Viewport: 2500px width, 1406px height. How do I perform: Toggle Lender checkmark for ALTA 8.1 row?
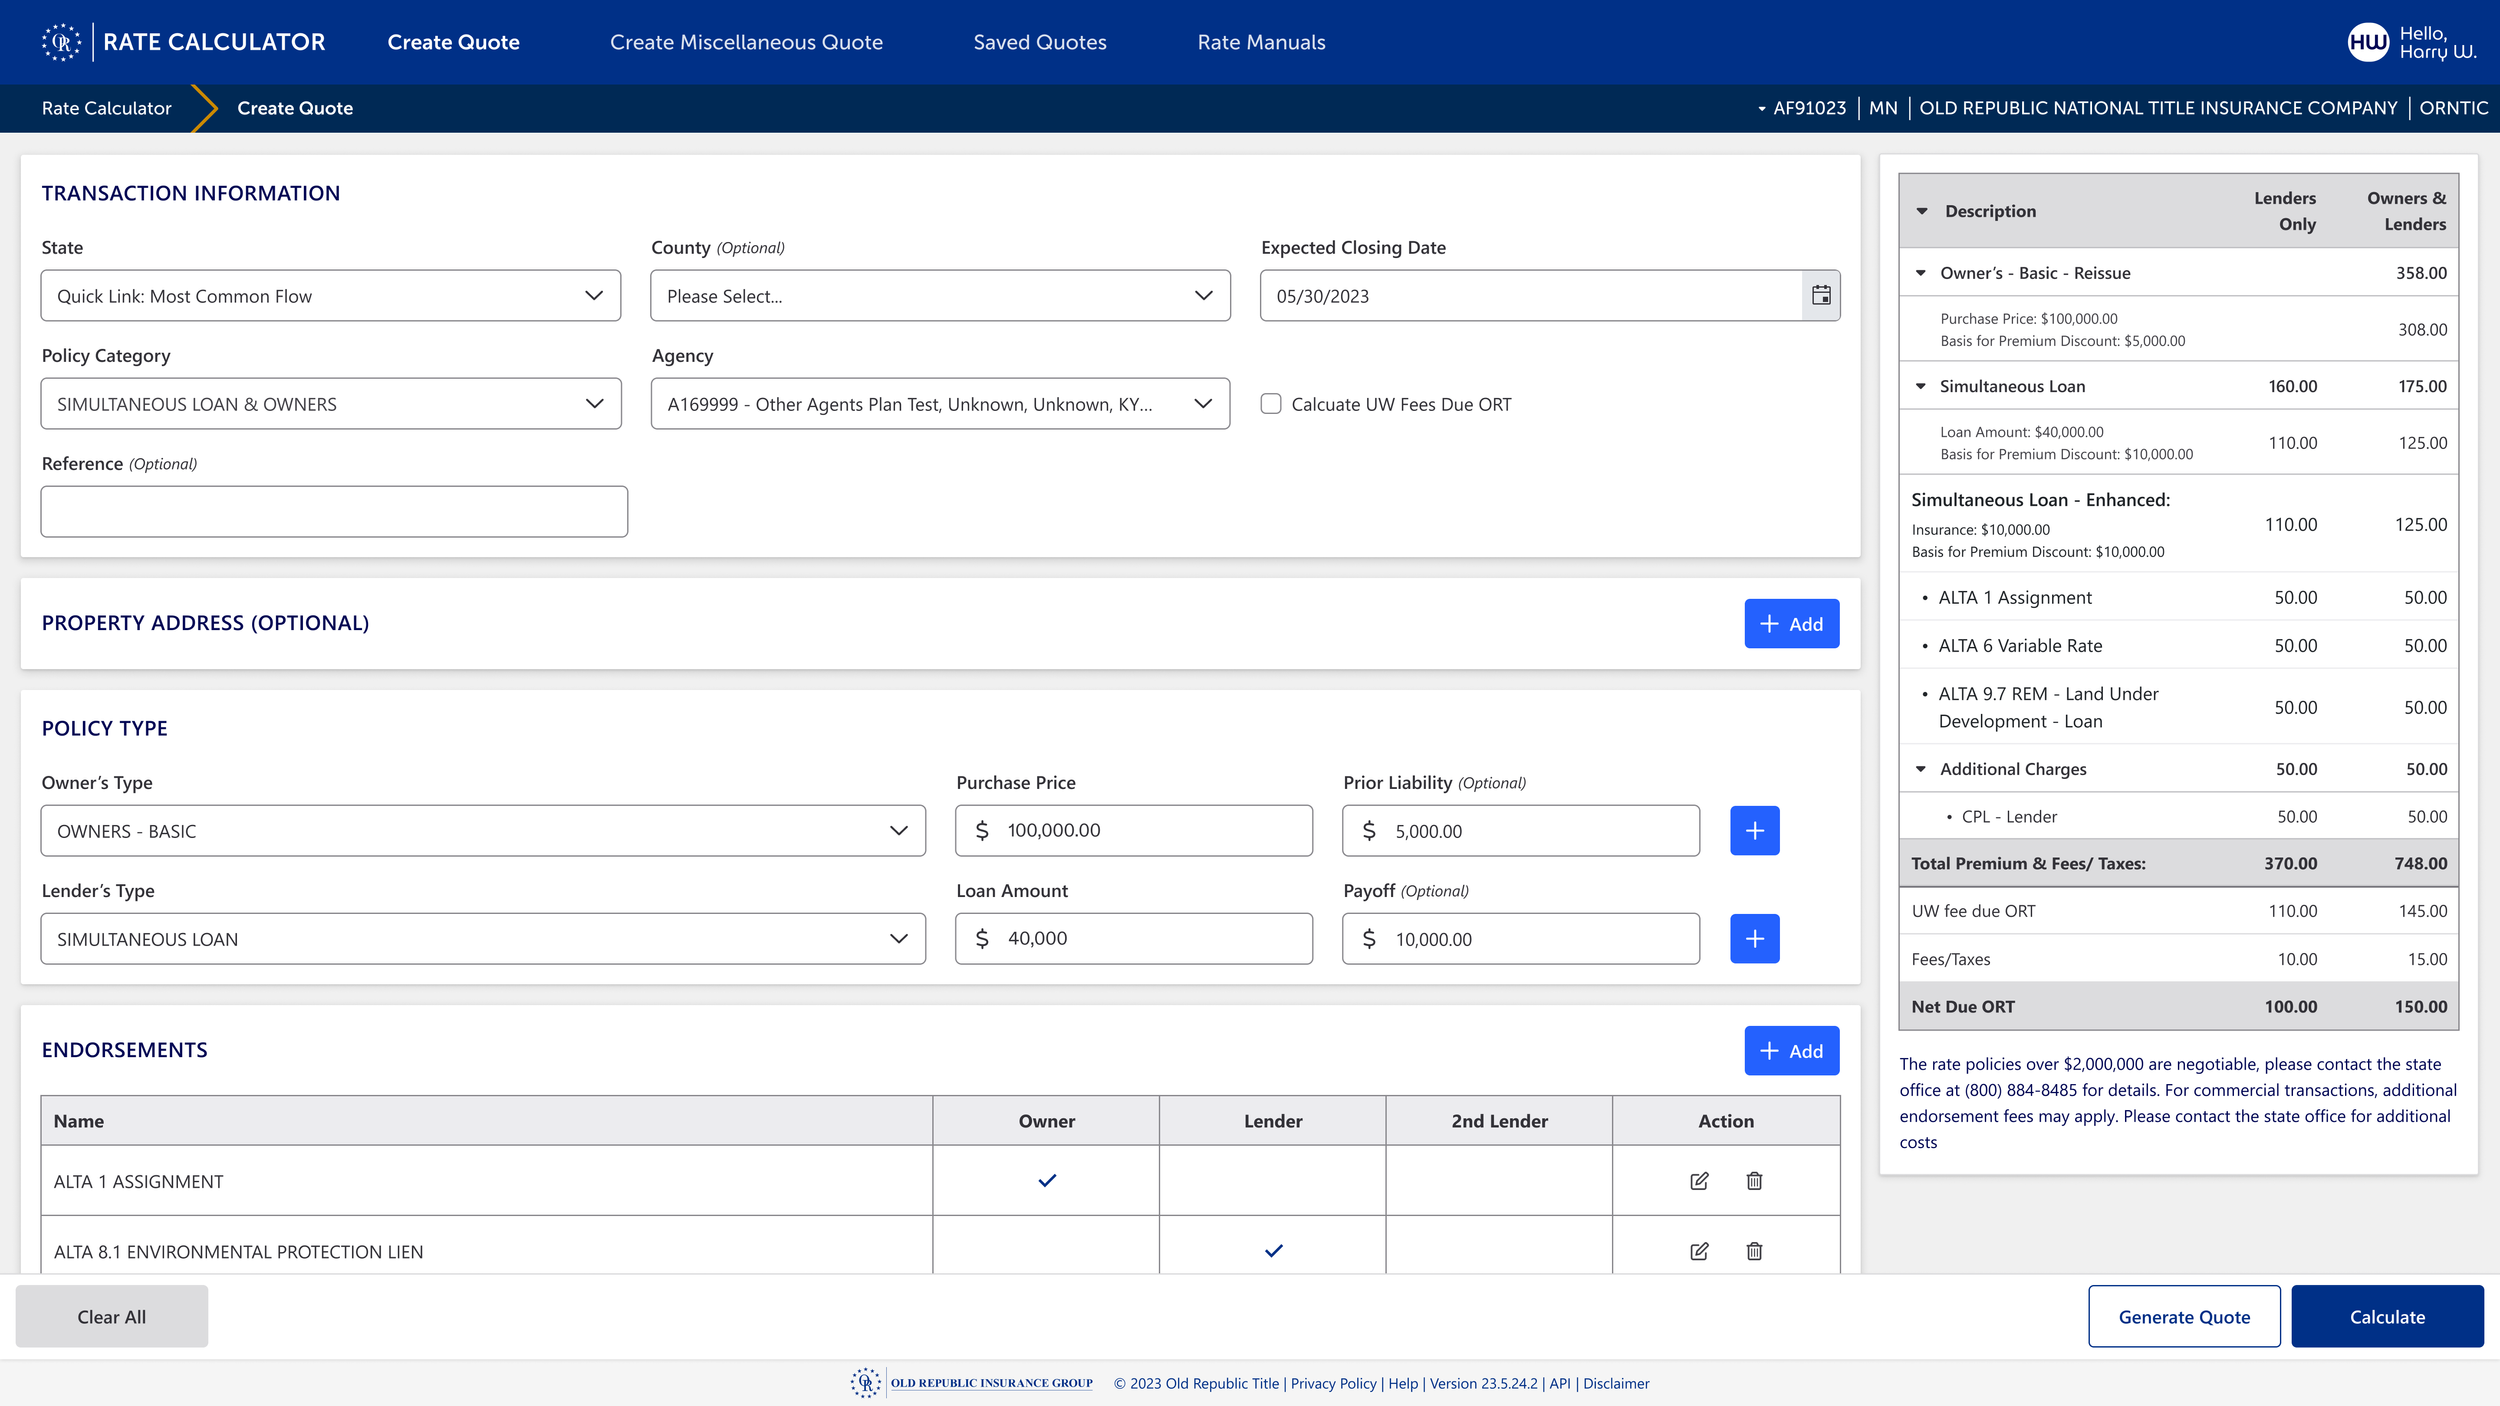[1273, 1251]
